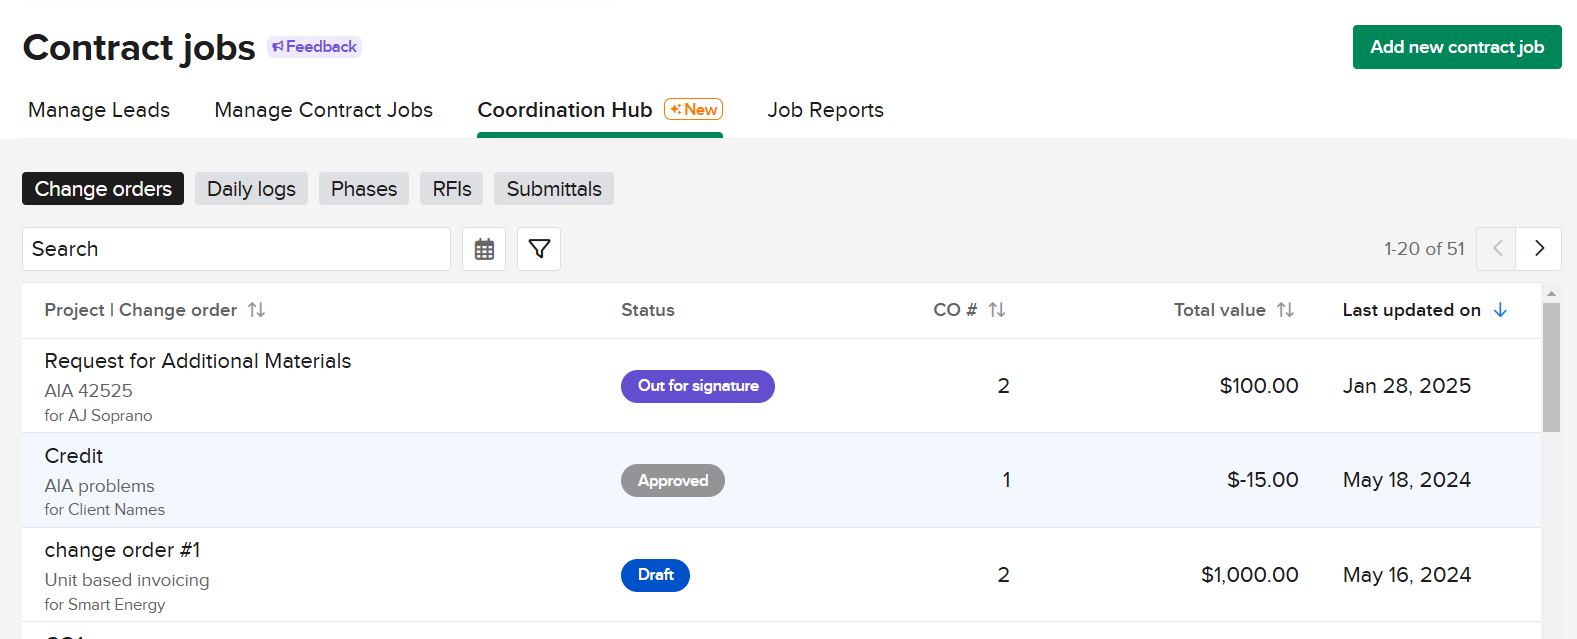1577x639 pixels.
Task: Click the Out for signature status badge
Action: pyautogui.click(x=698, y=386)
